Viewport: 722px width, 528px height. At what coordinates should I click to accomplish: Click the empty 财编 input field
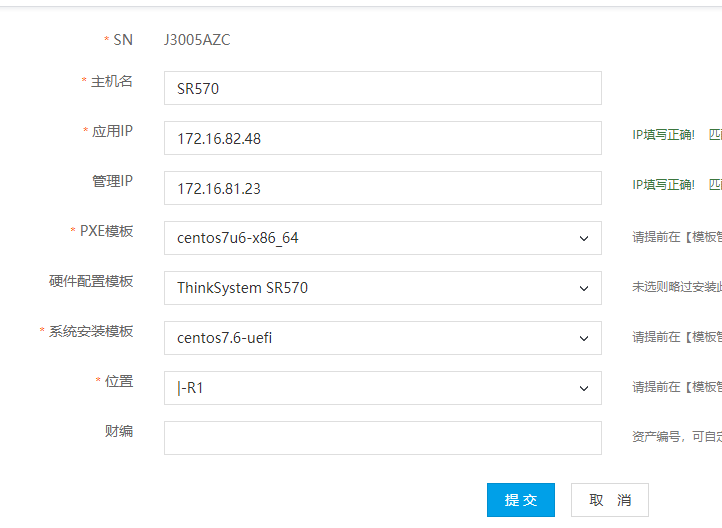point(383,438)
